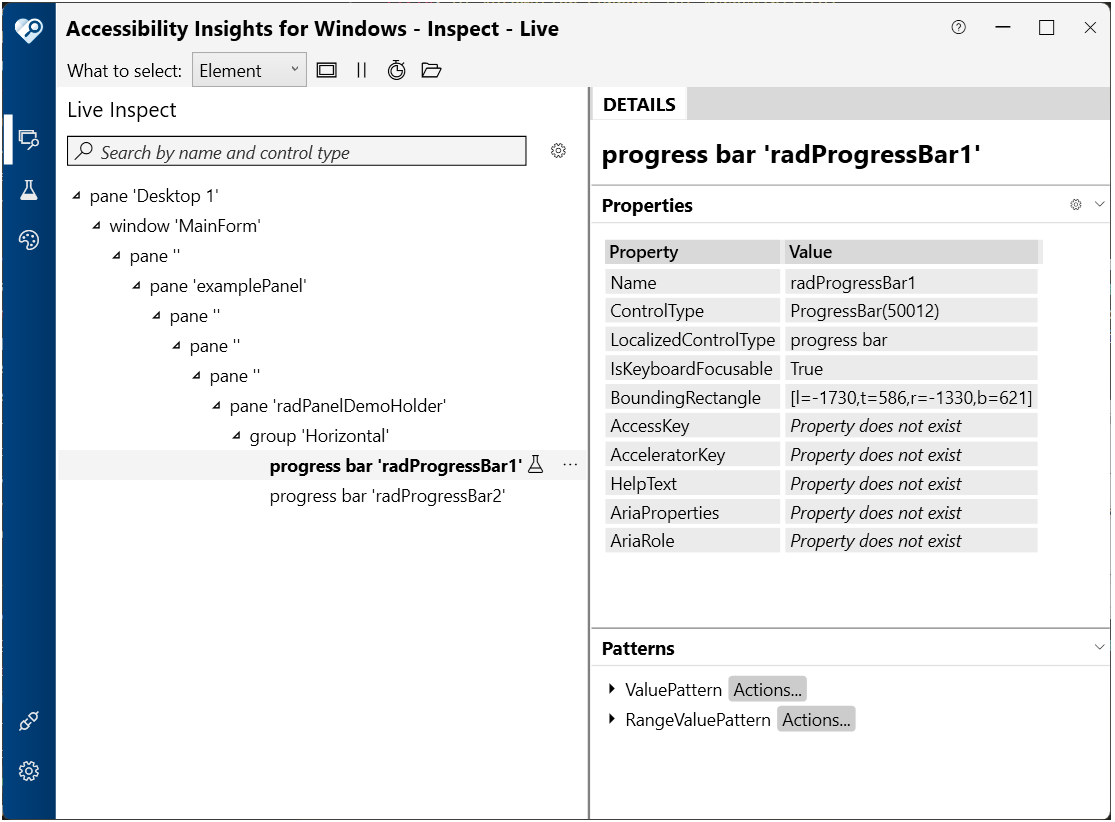1115x822 pixels.
Task: Click the LocalizedControlType property cell
Action: point(692,340)
